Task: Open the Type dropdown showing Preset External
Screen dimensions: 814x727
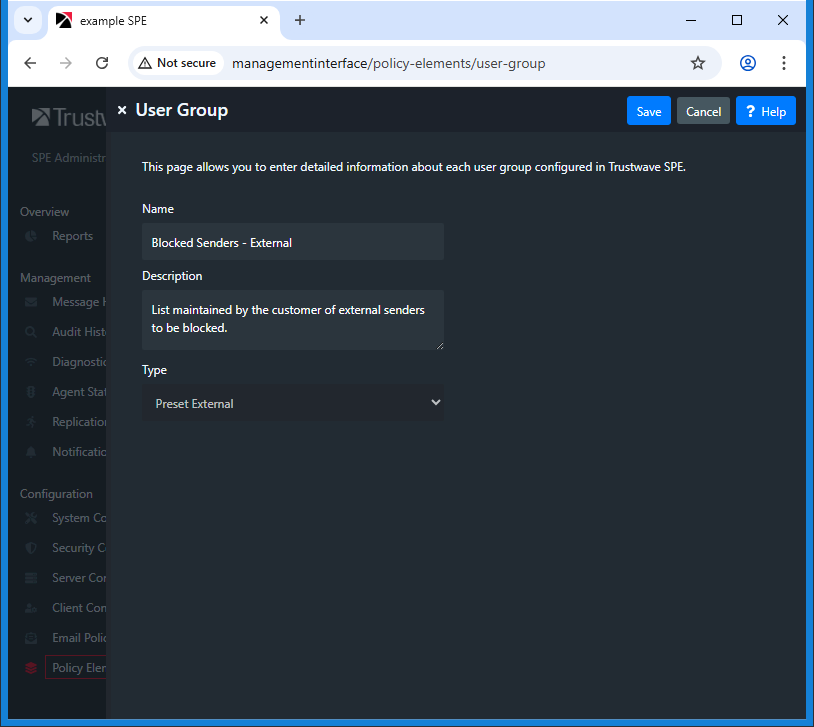Action: [292, 403]
